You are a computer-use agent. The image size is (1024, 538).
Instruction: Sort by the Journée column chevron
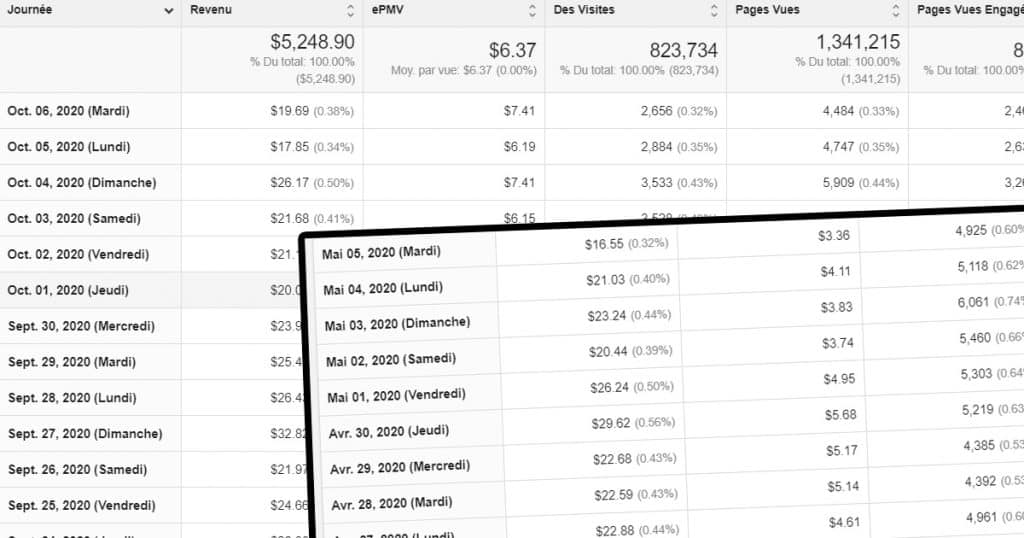click(168, 11)
